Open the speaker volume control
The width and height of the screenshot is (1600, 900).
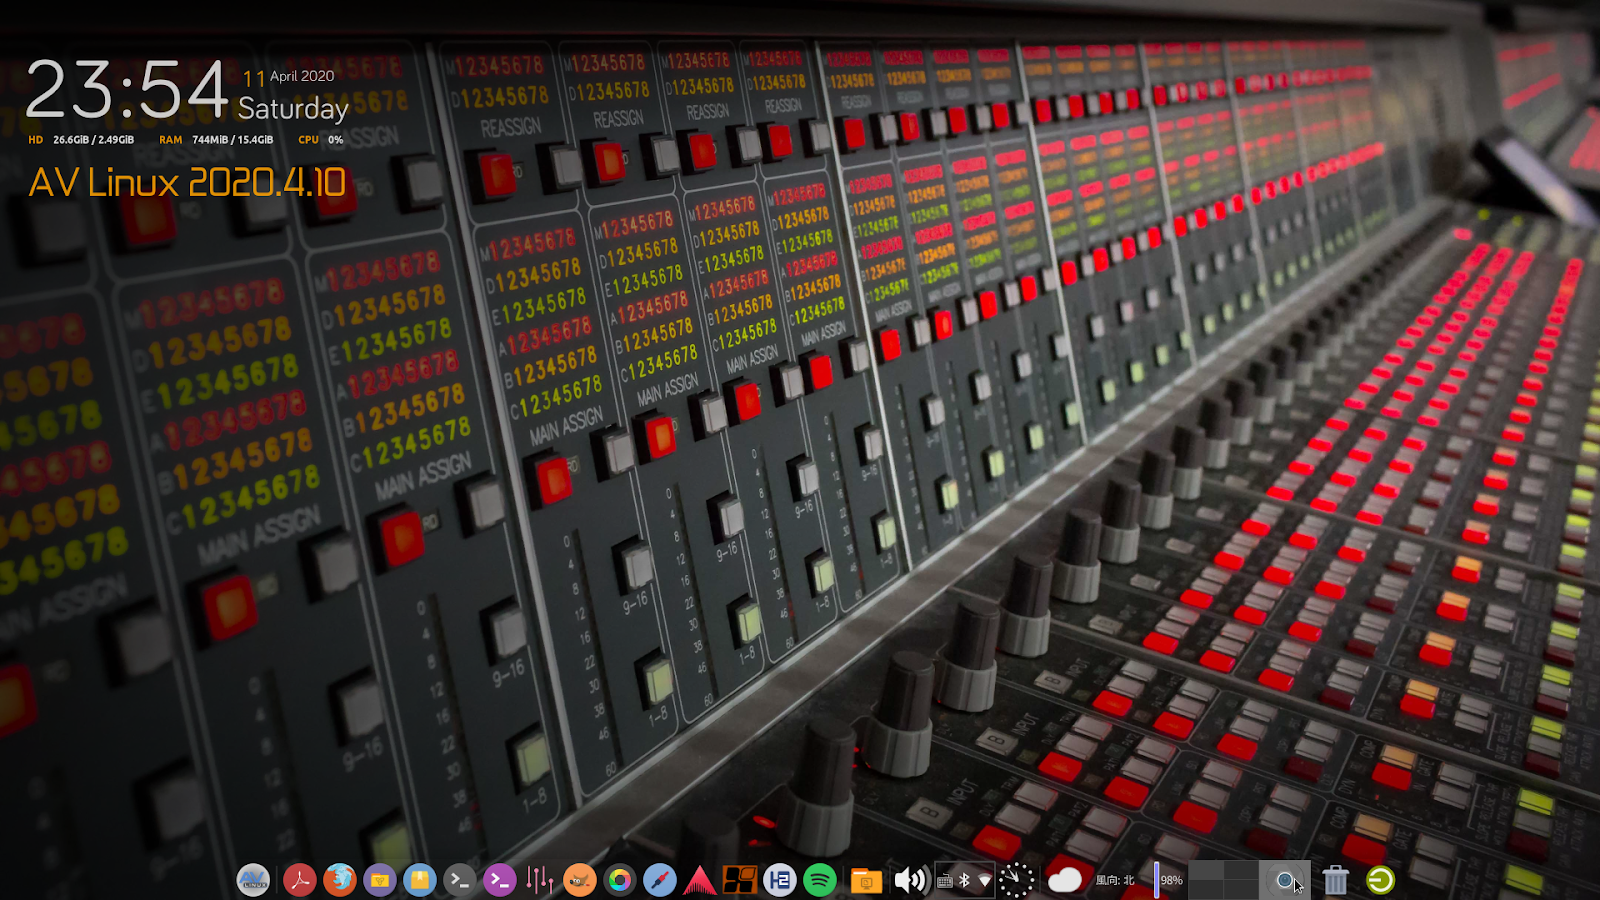coord(910,880)
